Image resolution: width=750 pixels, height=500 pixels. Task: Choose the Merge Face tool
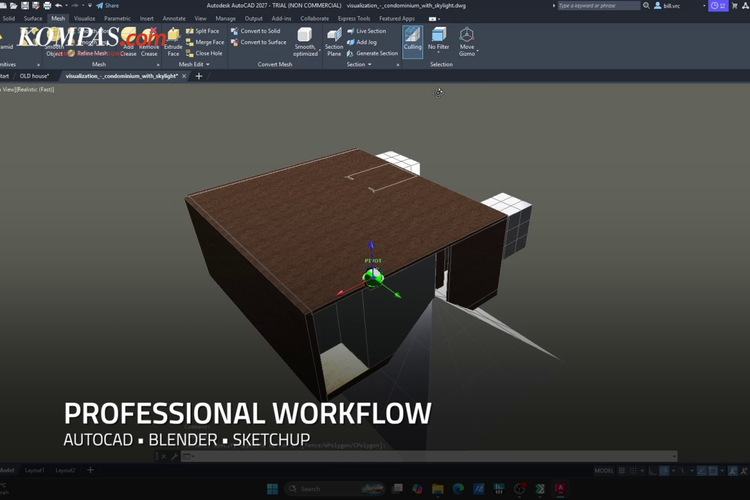pos(205,42)
